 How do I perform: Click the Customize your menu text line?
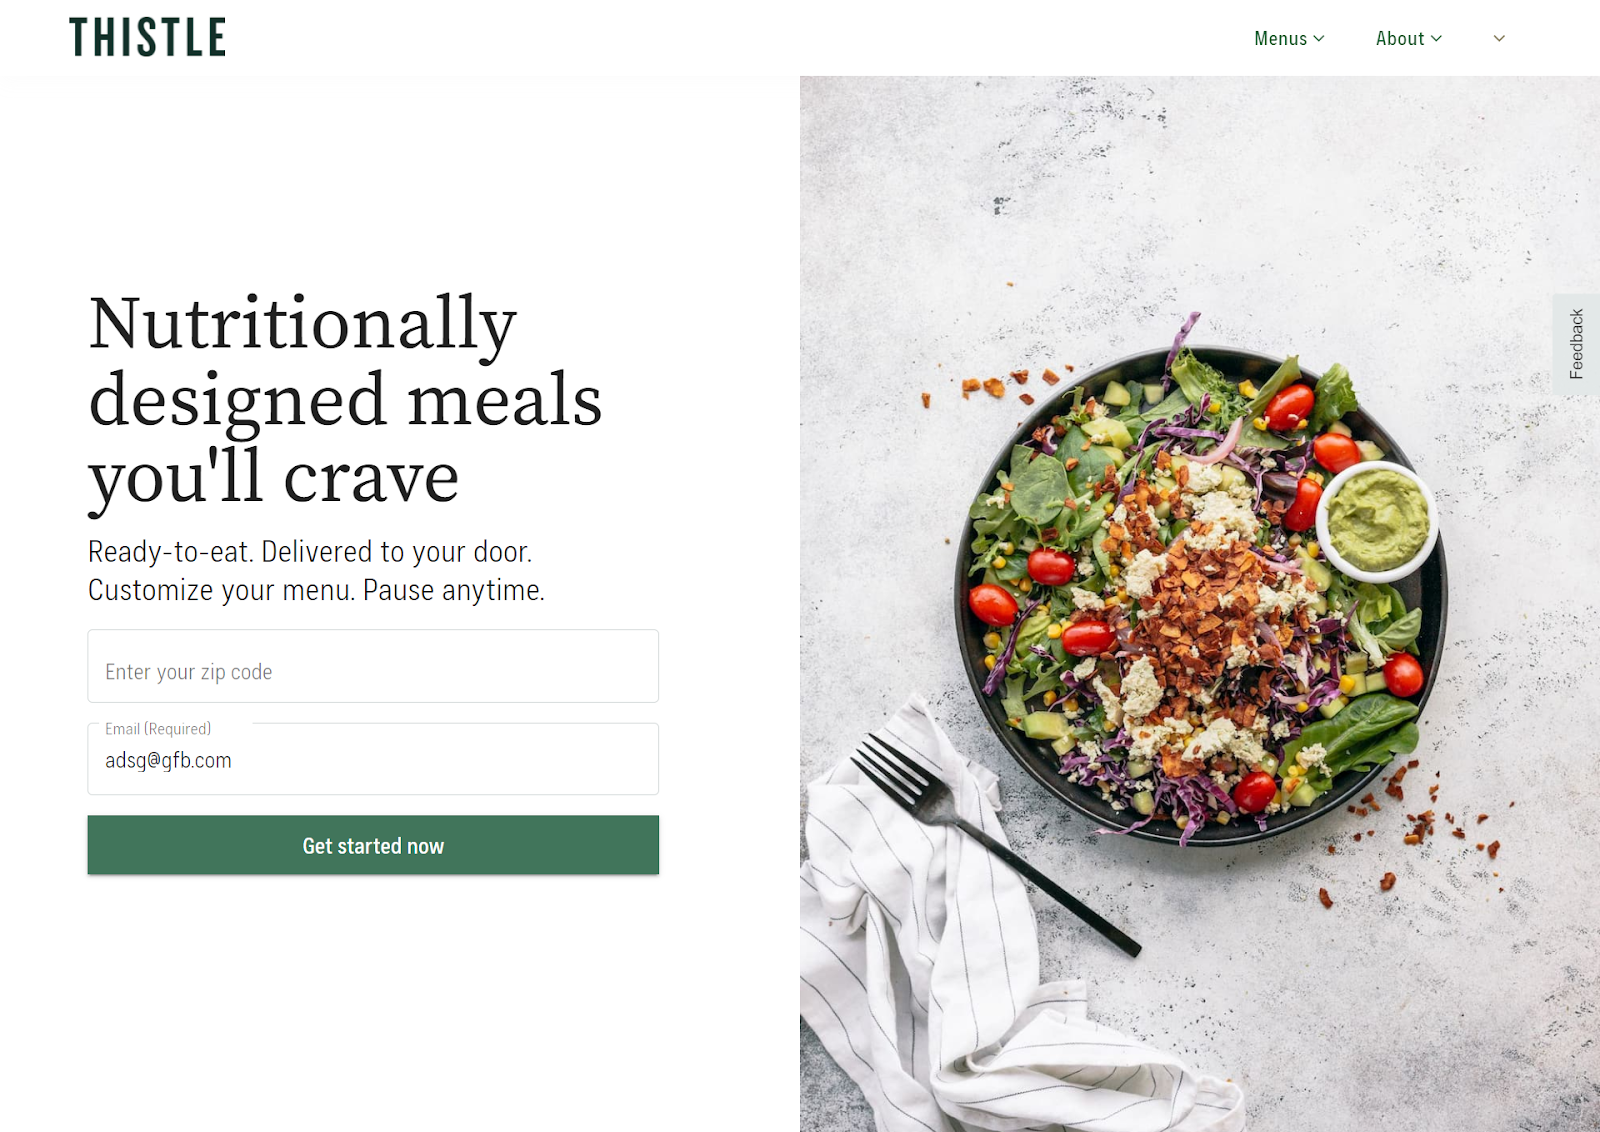[x=316, y=590]
